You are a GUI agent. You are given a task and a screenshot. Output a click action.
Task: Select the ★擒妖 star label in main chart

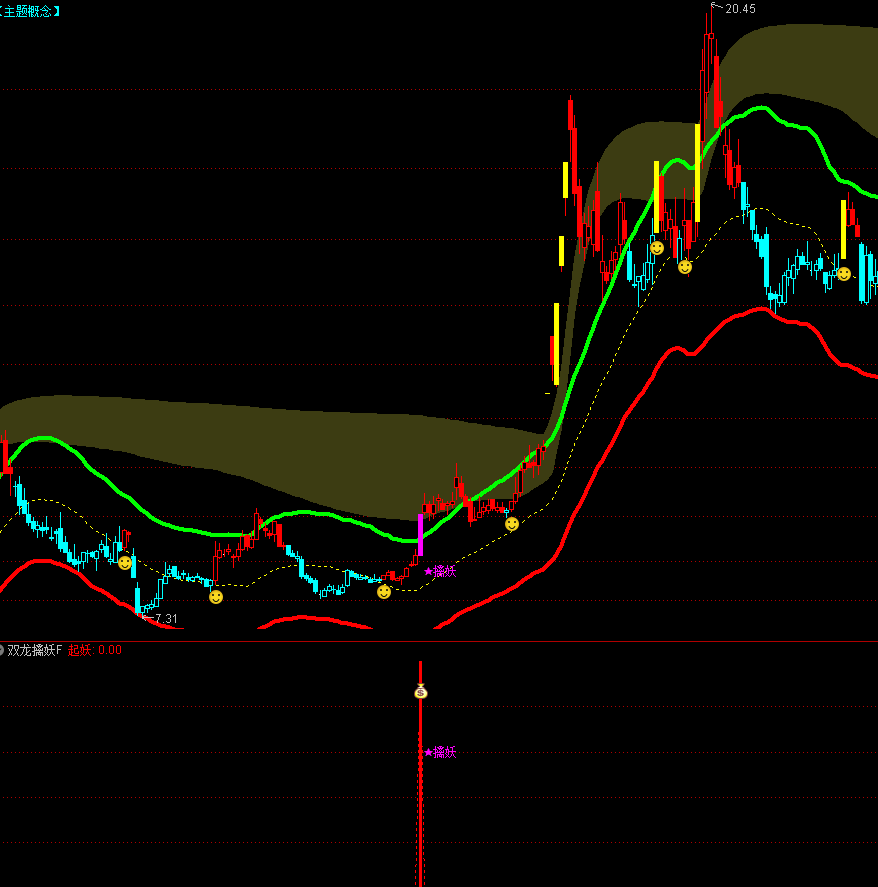440,571
